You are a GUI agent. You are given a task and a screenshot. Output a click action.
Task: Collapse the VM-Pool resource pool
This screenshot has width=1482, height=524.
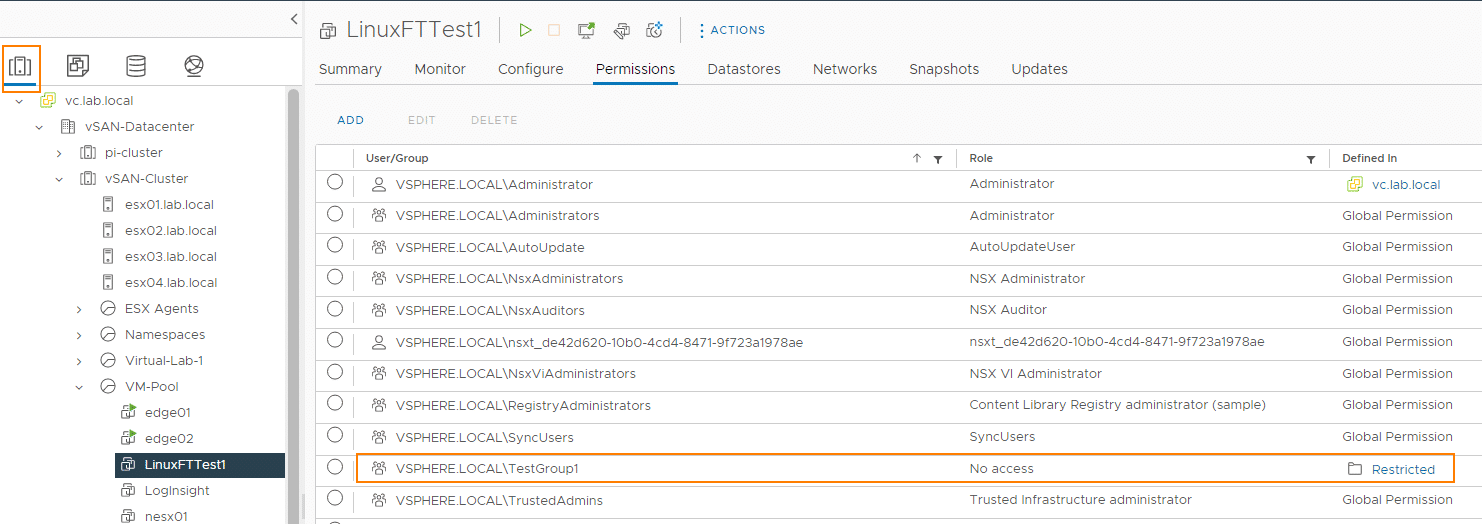pyautogui.click(x=79, y=387)
